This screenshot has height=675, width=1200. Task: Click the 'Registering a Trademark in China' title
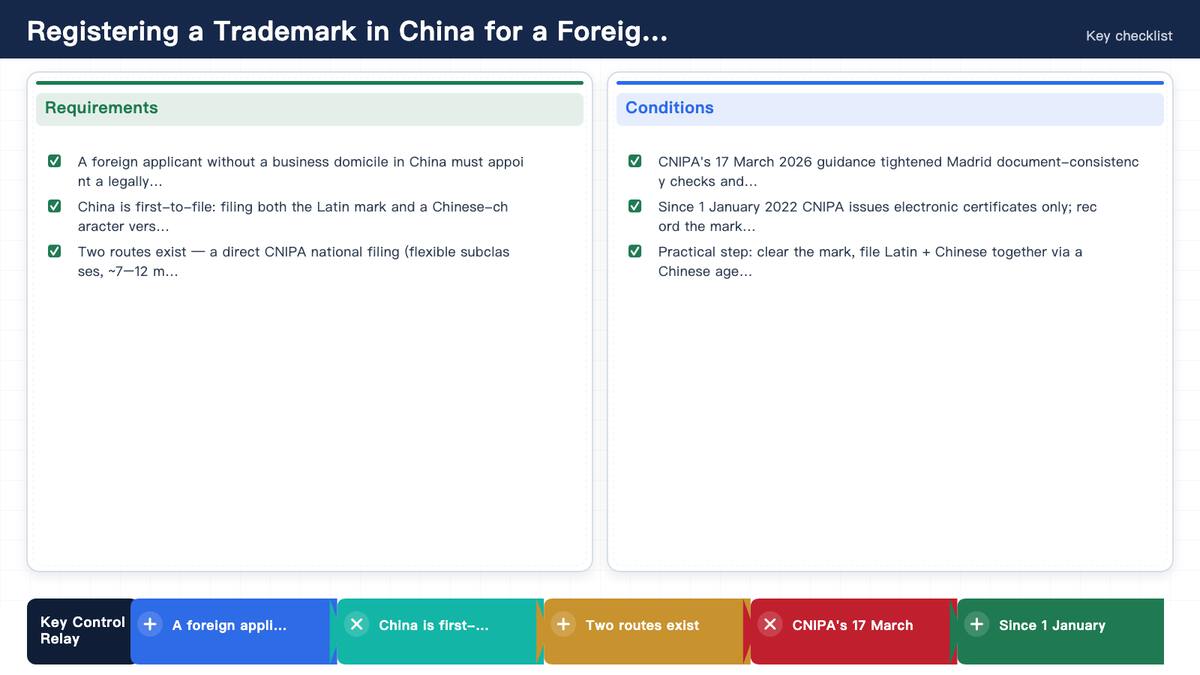coord(347,31)
